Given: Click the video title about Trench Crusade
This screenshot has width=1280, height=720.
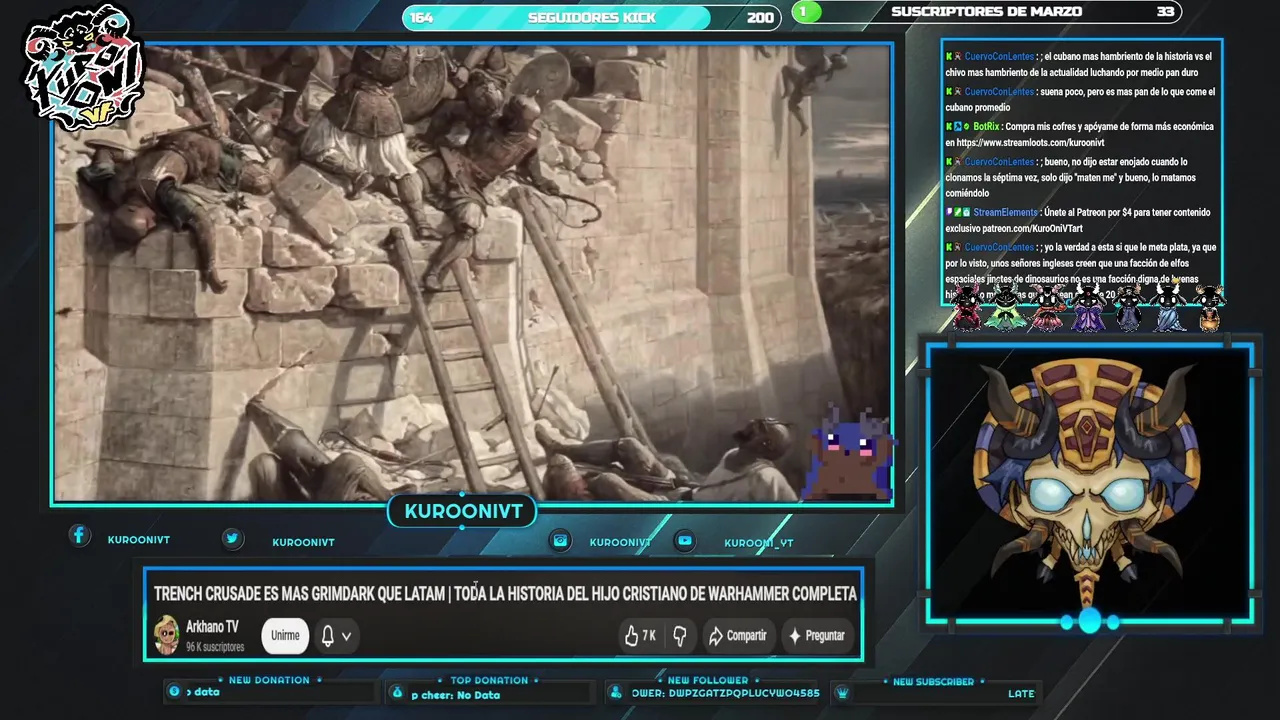Looking at the screenshot, I should click(x=505, y=594).
